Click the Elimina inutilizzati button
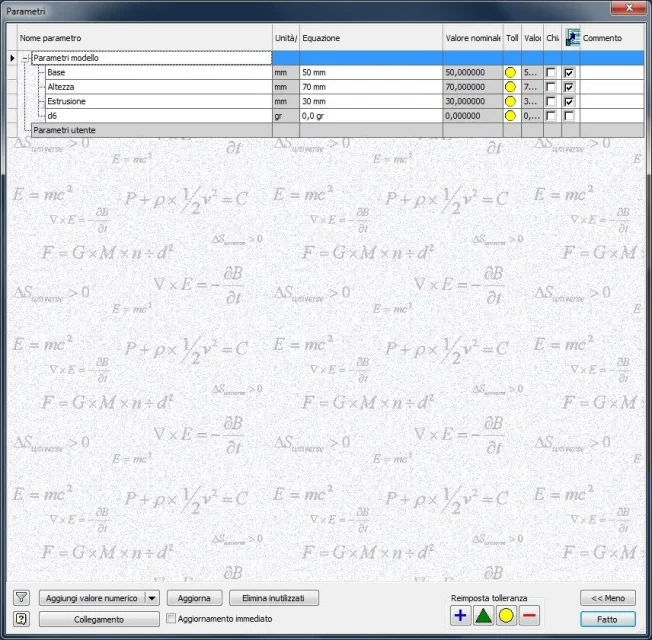Viewport: 652px width, 640px height. point(274,598)
